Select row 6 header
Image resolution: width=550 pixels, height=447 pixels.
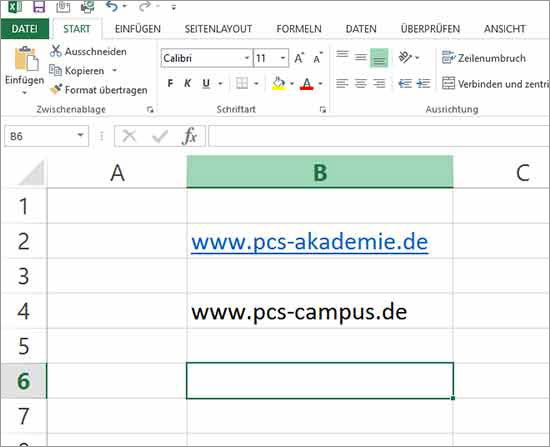pyautogui.click(x=24, y=381)
